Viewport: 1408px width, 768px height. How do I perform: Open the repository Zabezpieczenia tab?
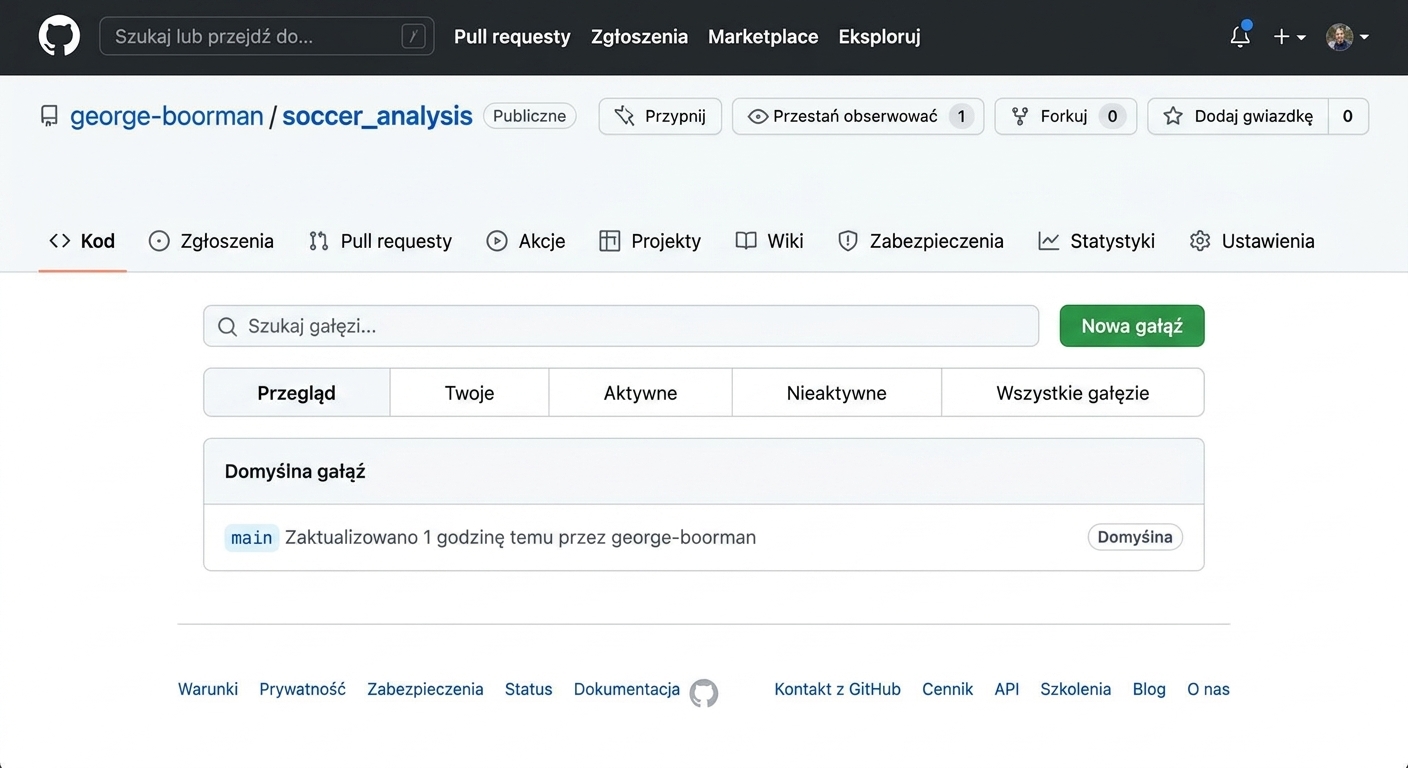[x=920, y=241]
